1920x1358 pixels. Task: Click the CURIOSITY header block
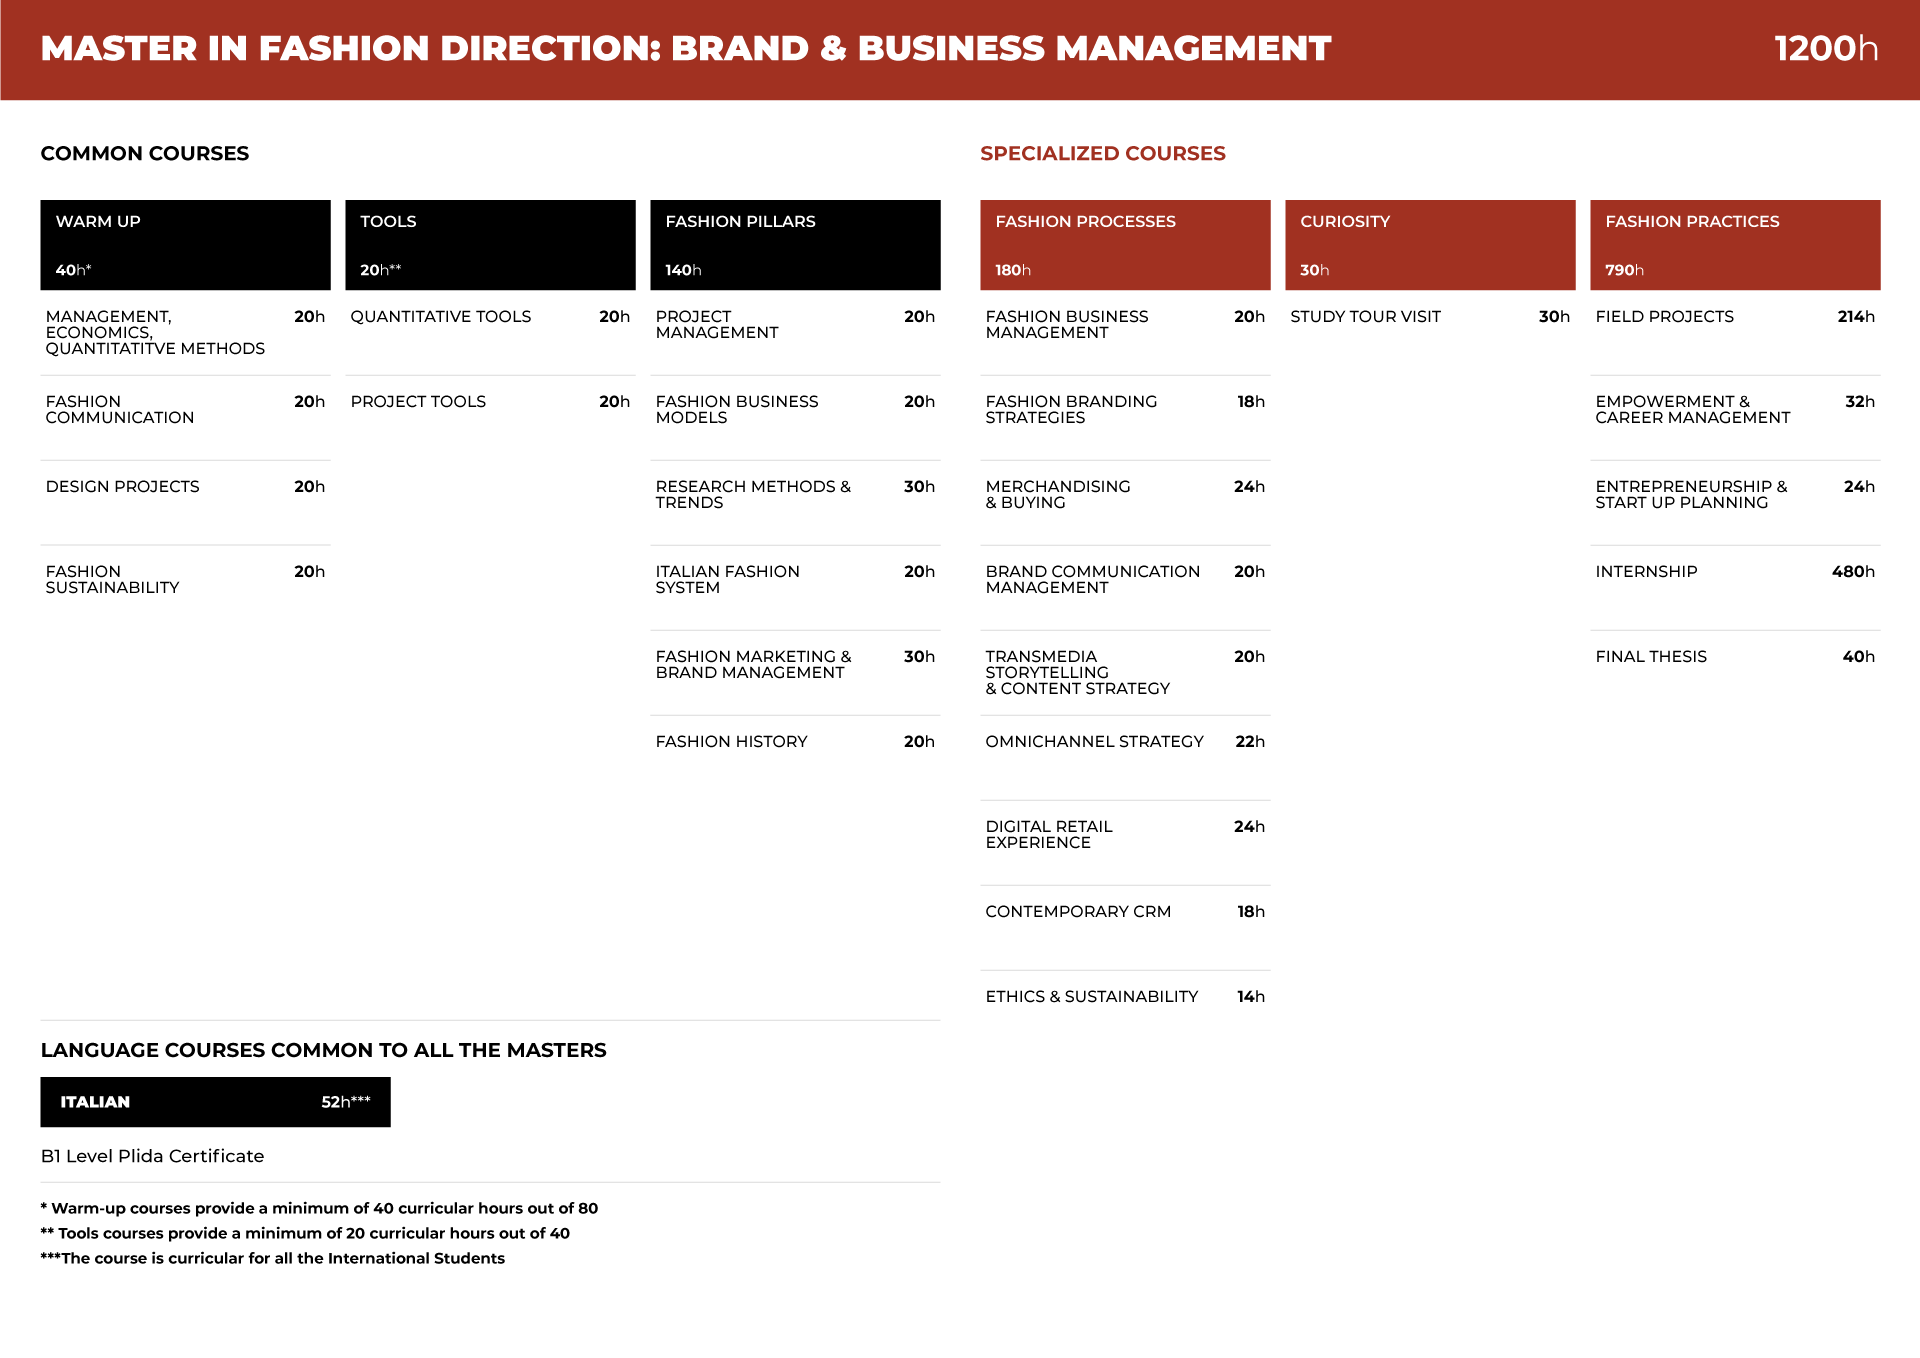tap(1430, 245)
